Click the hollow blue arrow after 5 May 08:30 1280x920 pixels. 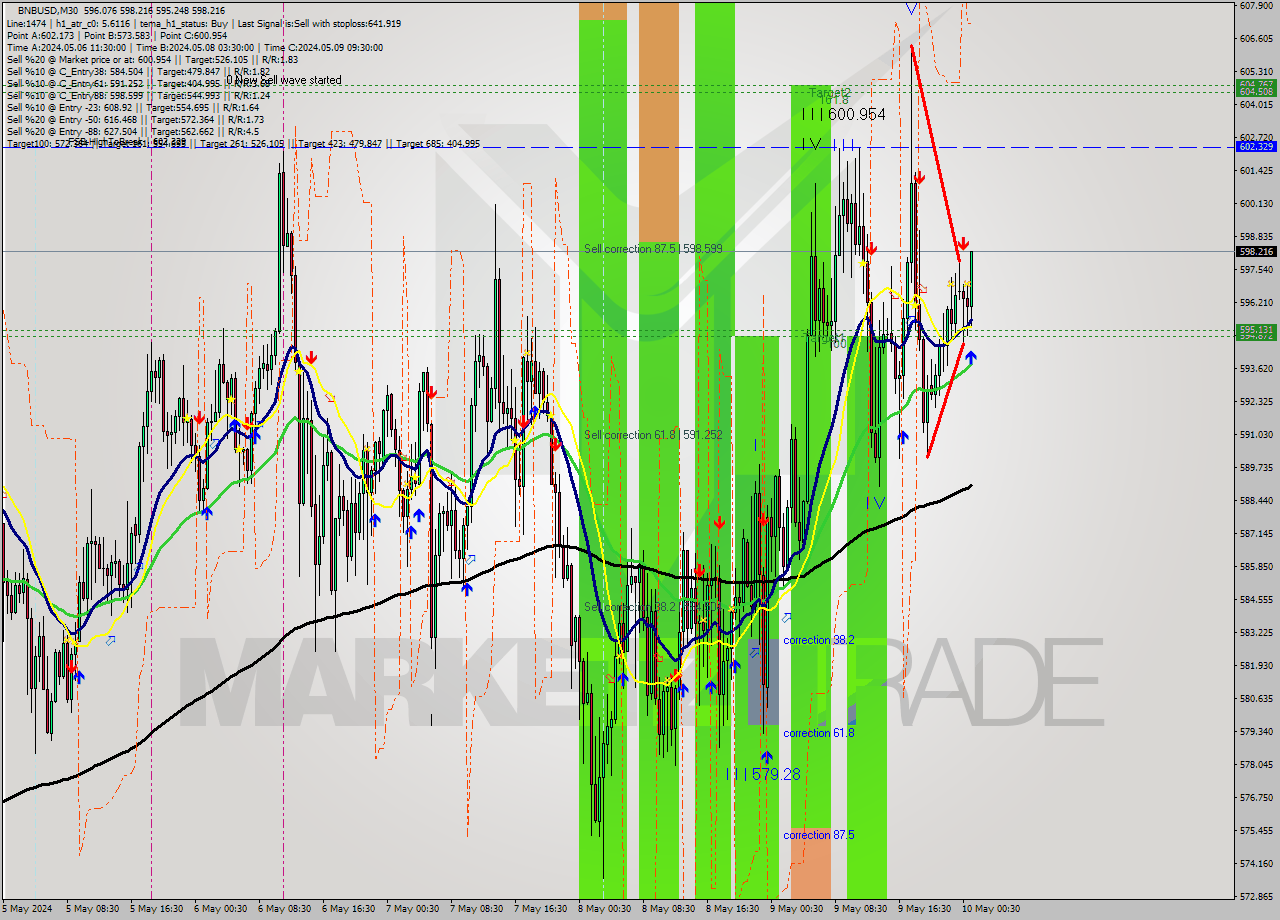pyautogui.click(x=110, y=639)
